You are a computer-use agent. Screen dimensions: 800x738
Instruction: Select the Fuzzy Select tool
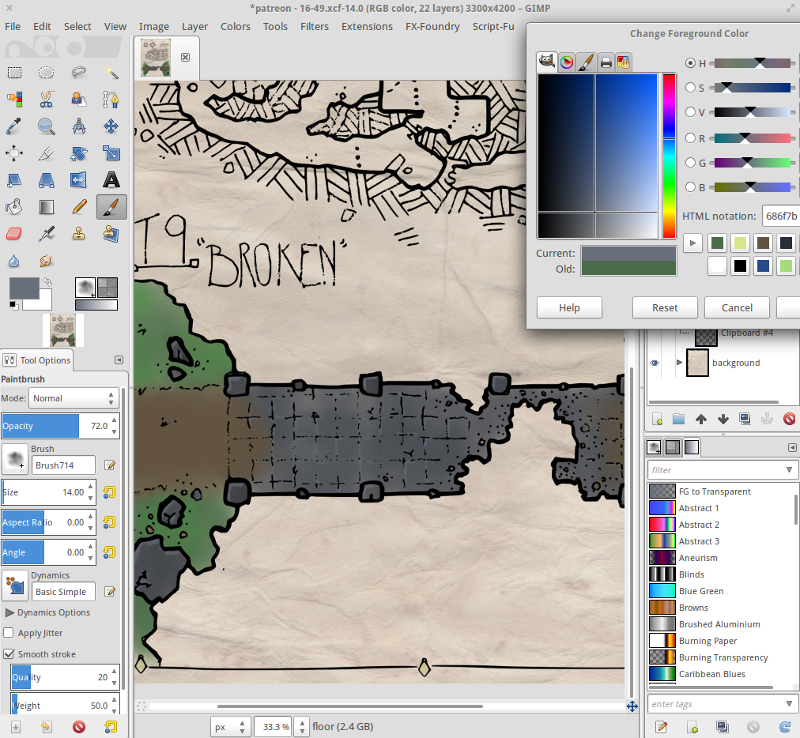click(x=112, y=71)
